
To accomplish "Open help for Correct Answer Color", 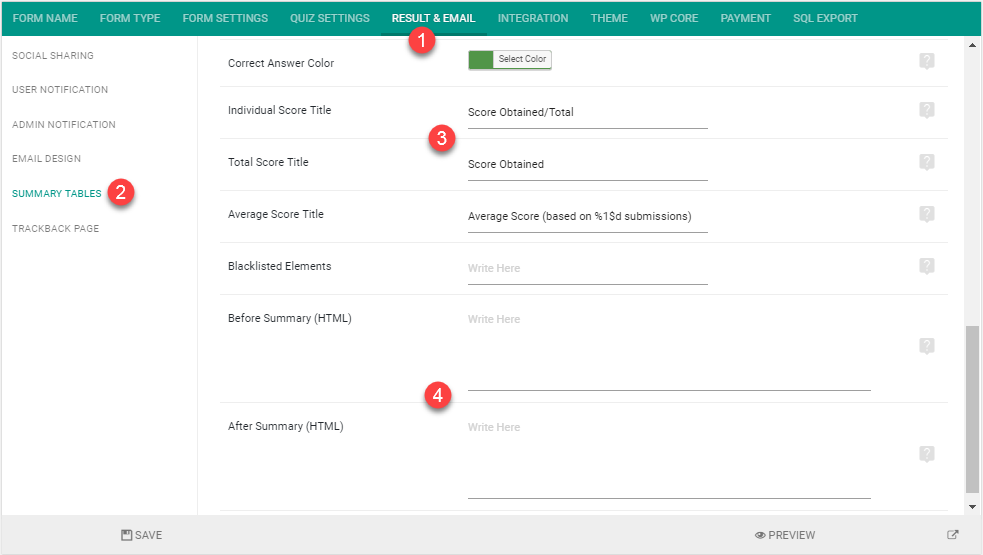I will pyautogui.click(x=927, y=61).
